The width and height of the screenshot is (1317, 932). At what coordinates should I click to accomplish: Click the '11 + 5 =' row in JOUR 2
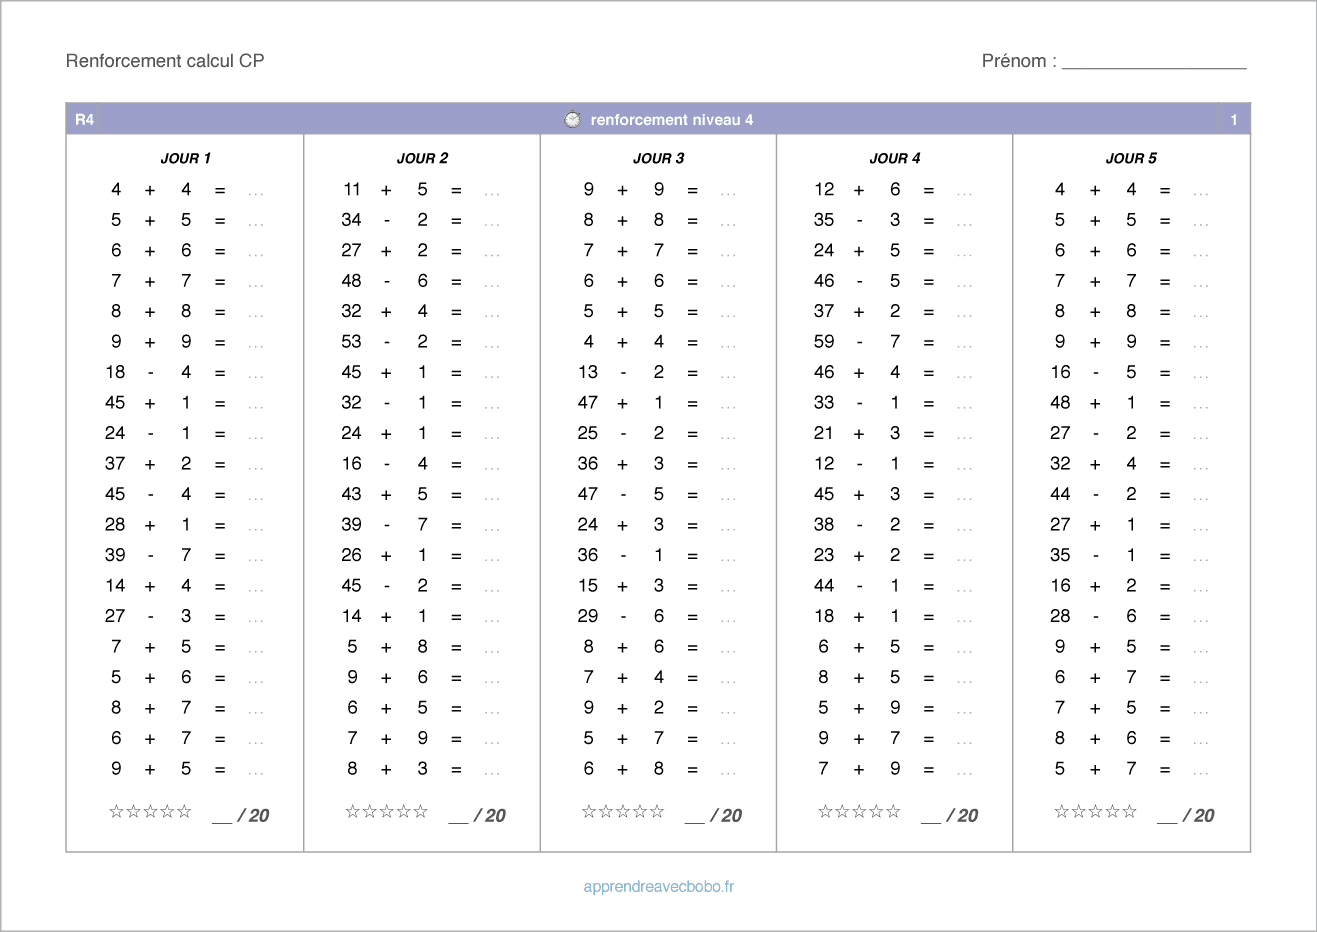pos(421,189)
